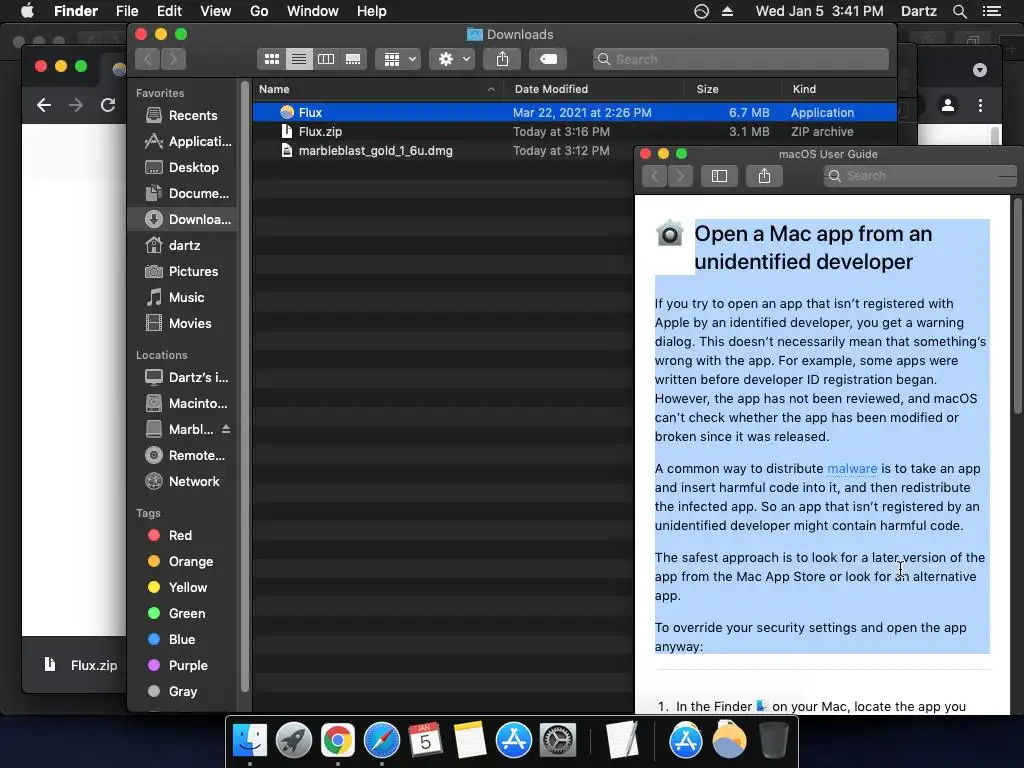Select the Orange tag in sidebar

point(182,562)
